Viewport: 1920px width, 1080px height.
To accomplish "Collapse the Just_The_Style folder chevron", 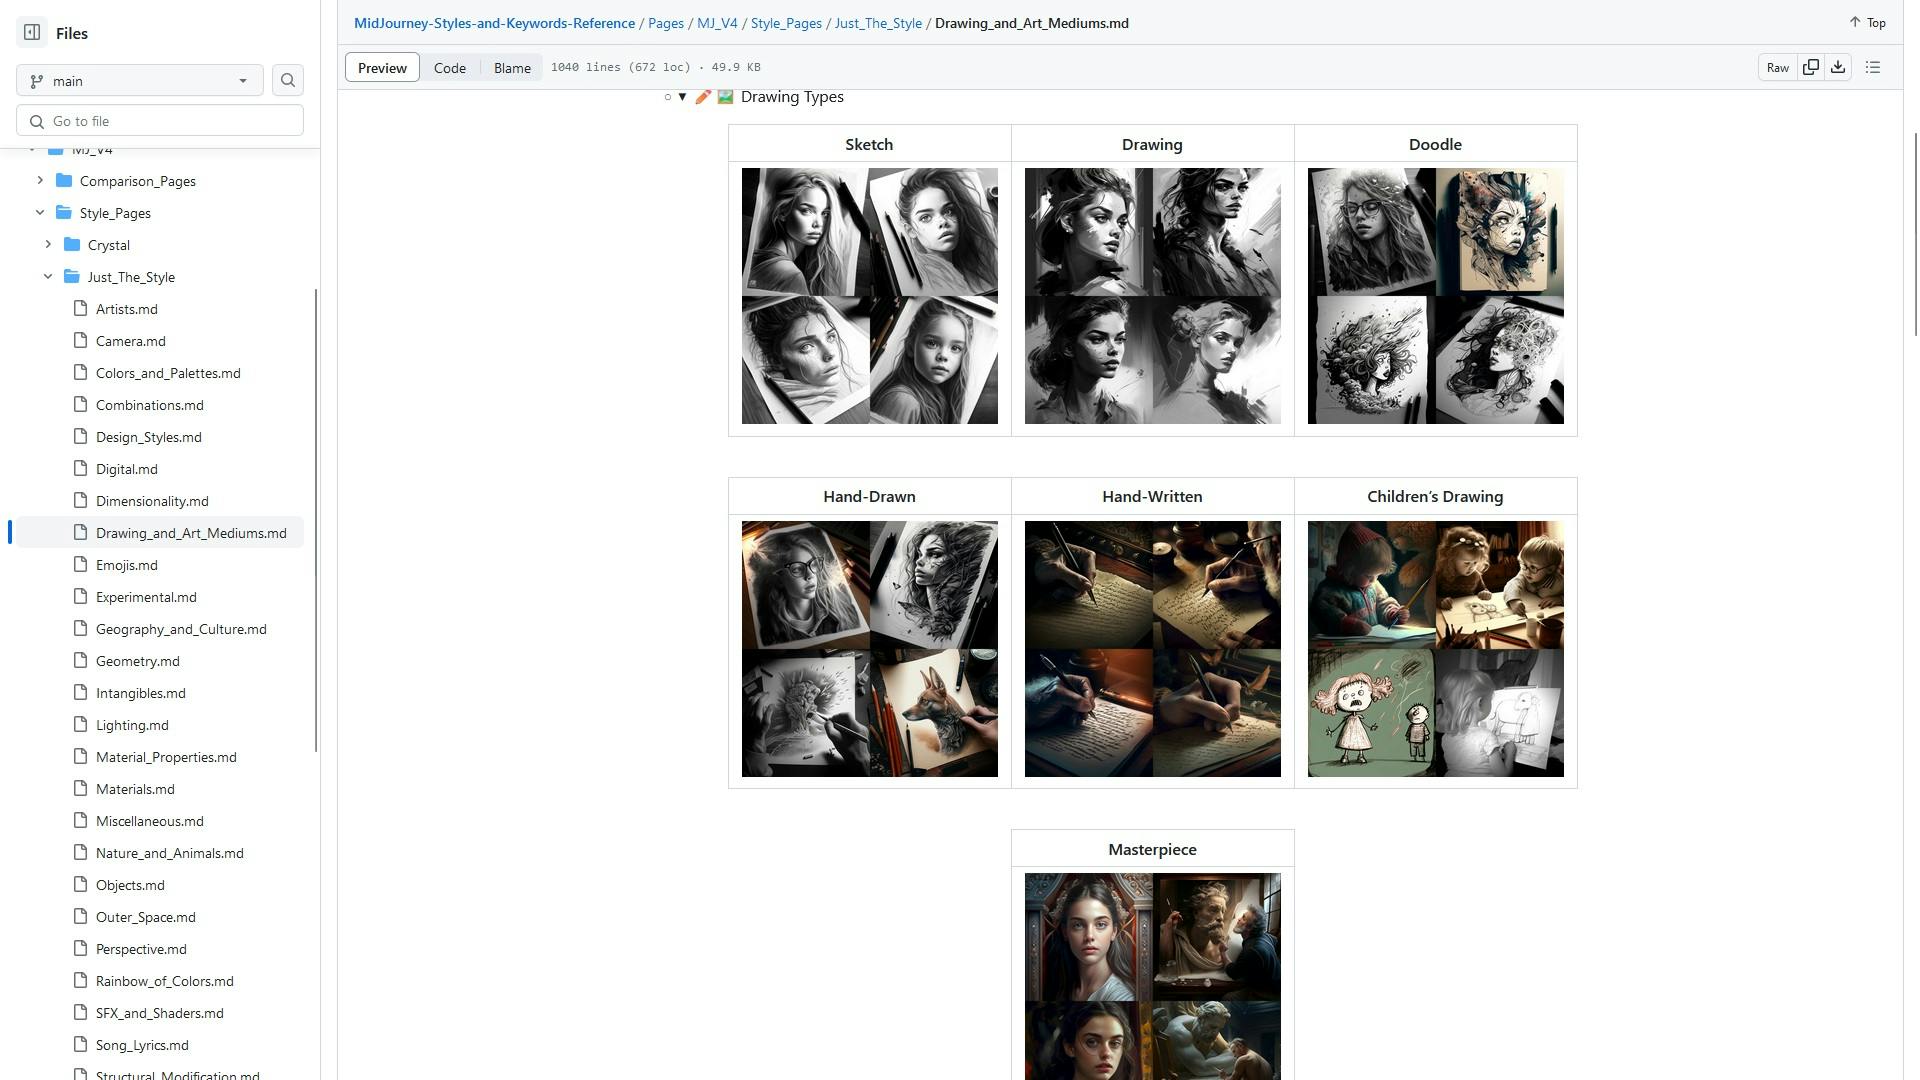I will click(x=48, y=277).
